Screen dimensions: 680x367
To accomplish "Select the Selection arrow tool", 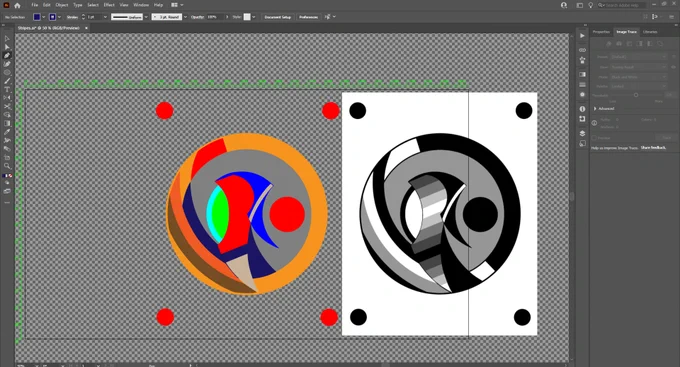I will pyautogui.click(x=7, y=39).
